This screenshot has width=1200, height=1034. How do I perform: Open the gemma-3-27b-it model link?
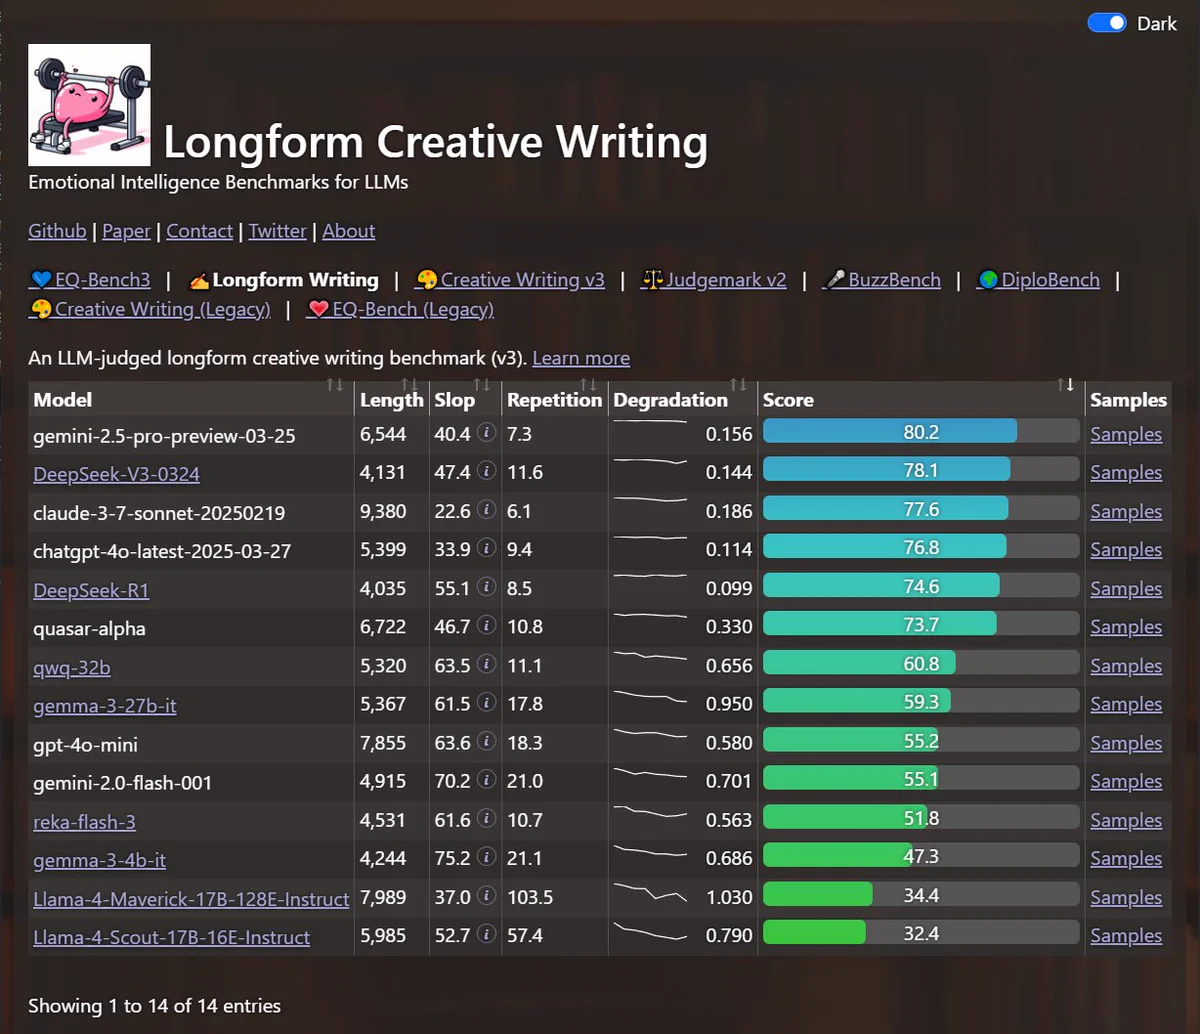click(x=105, y=705)
